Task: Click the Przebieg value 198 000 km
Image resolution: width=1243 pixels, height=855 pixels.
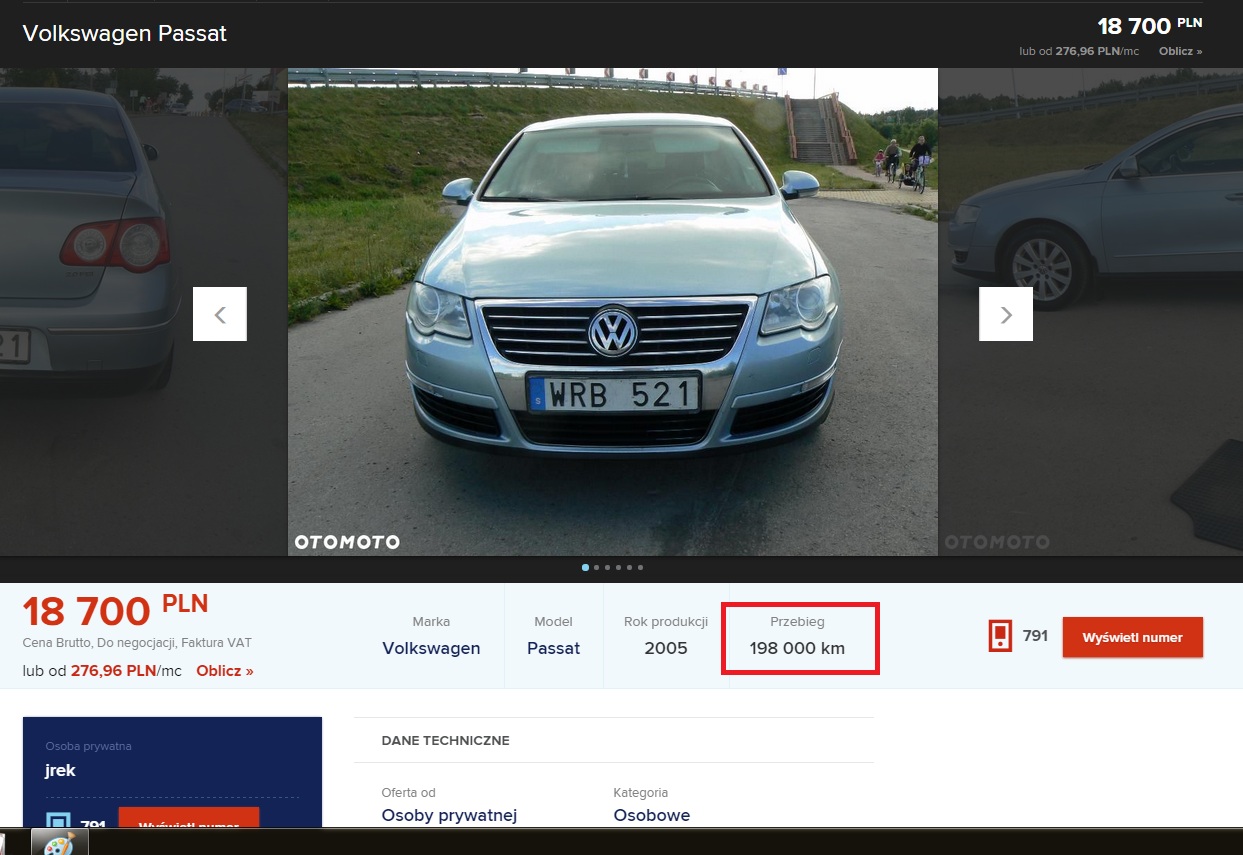Action: (x=797, y=648)
